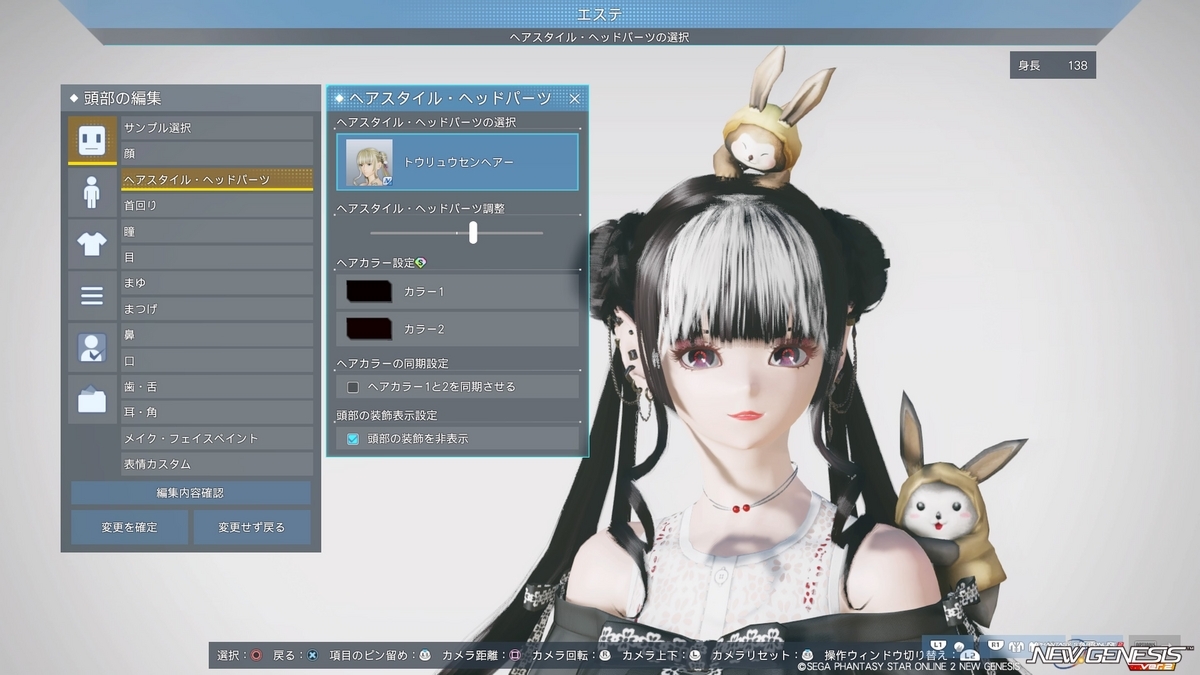Click the 頭部の編集 panel title

tap(122, 98)
